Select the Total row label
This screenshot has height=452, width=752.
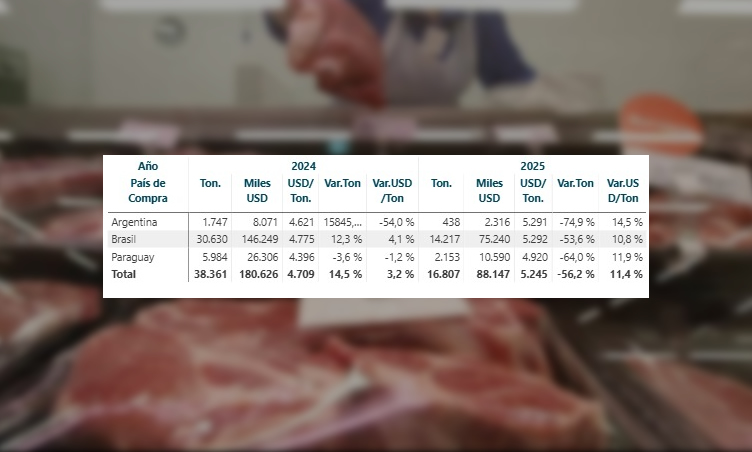[x=124, y=274]
